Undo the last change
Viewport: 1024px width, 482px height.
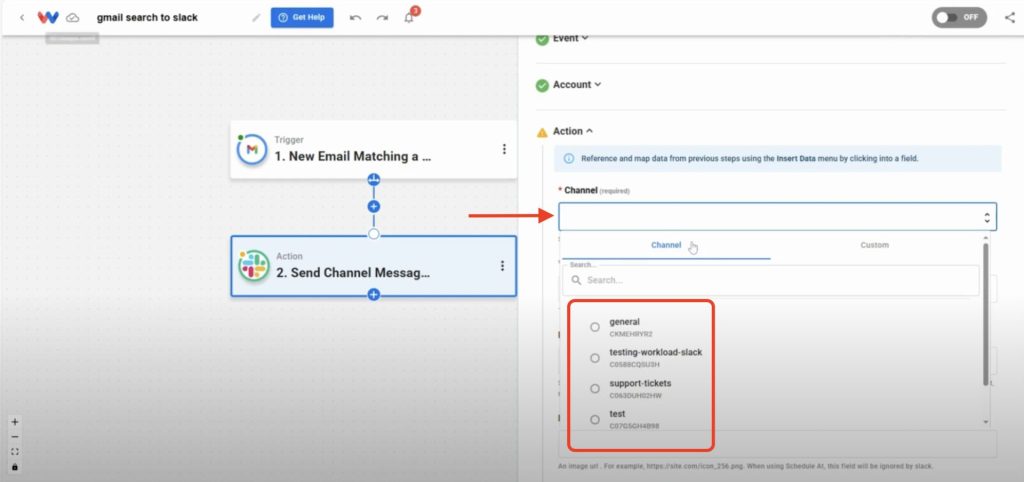click(x=355, y=18)
